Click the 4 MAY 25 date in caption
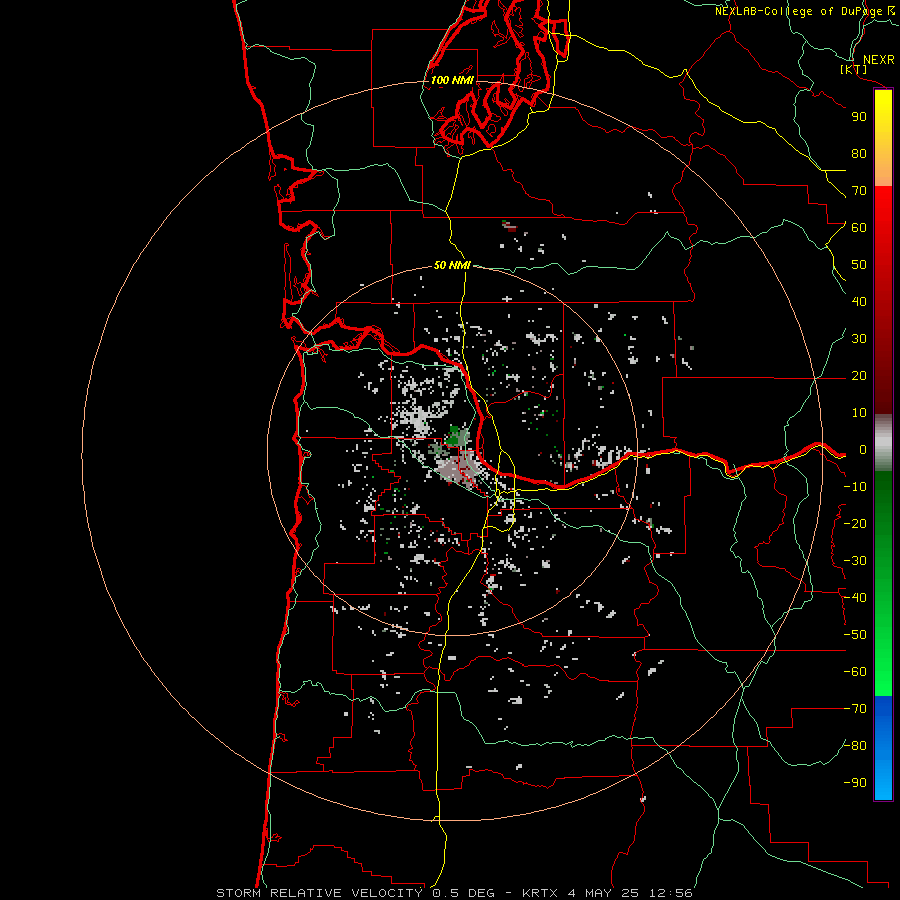Screen dimensions: 900x900 click(x=605, y=893)
